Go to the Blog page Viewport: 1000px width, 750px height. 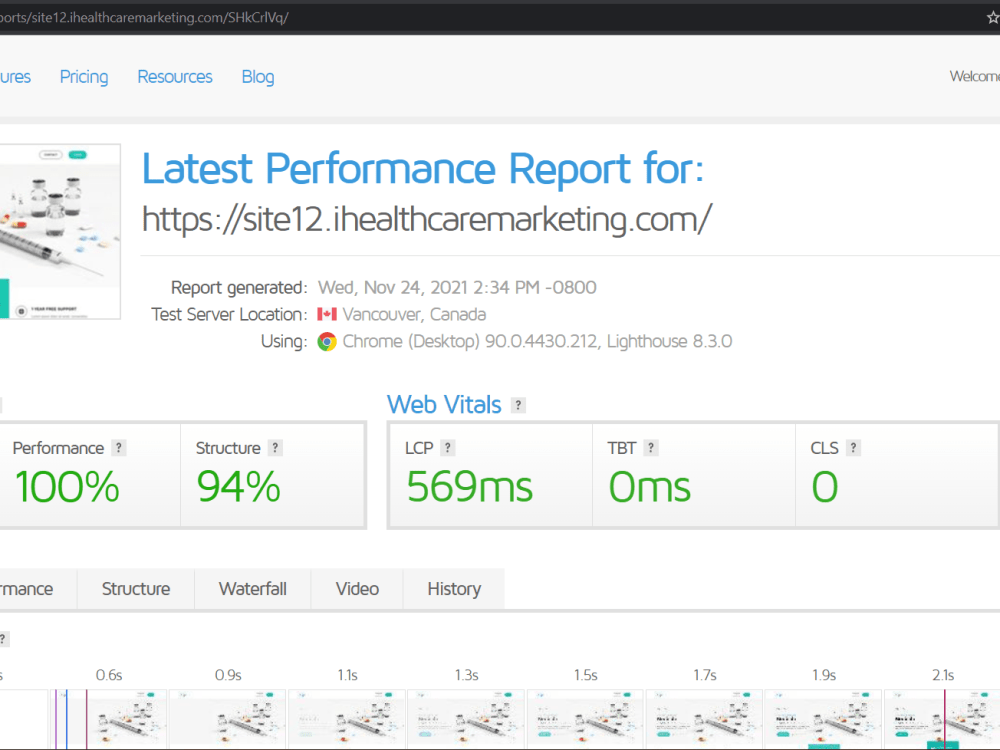(x=258, y=77)
